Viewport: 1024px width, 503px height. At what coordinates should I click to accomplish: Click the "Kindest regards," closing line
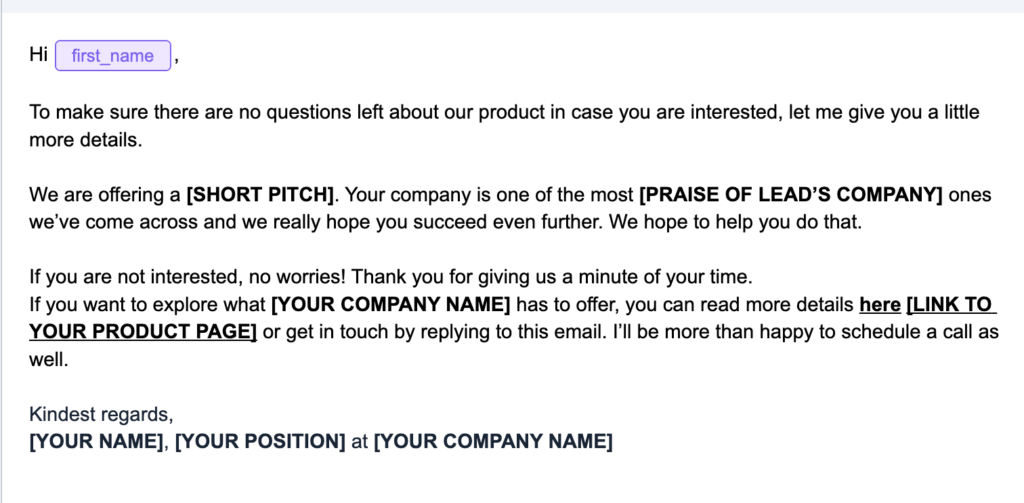[x=101, y=414]
